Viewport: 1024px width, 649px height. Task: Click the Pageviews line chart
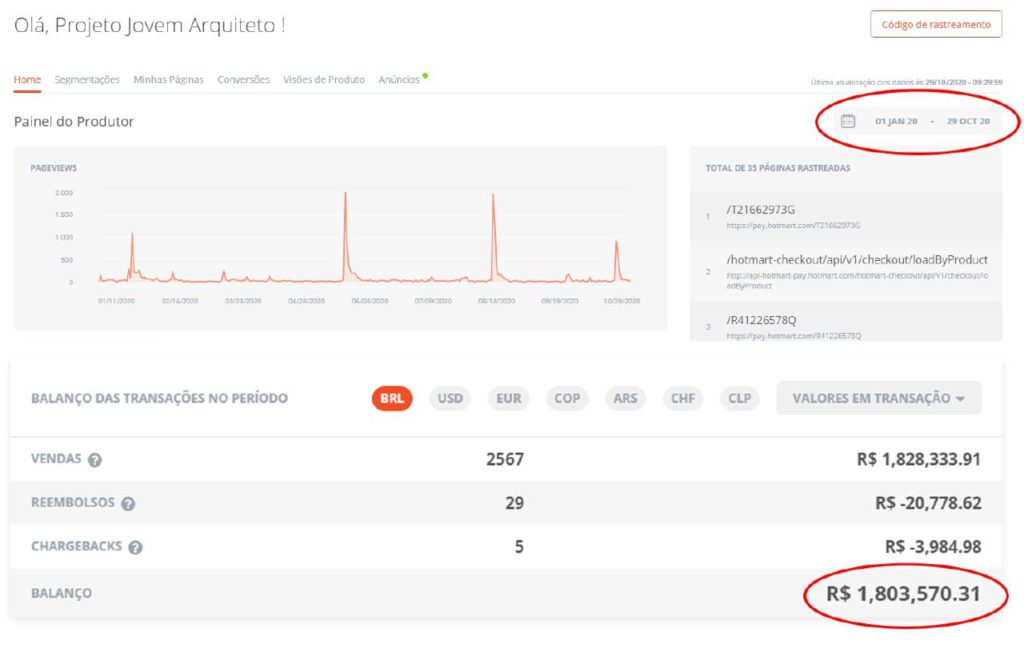click(x=364, y=238)
